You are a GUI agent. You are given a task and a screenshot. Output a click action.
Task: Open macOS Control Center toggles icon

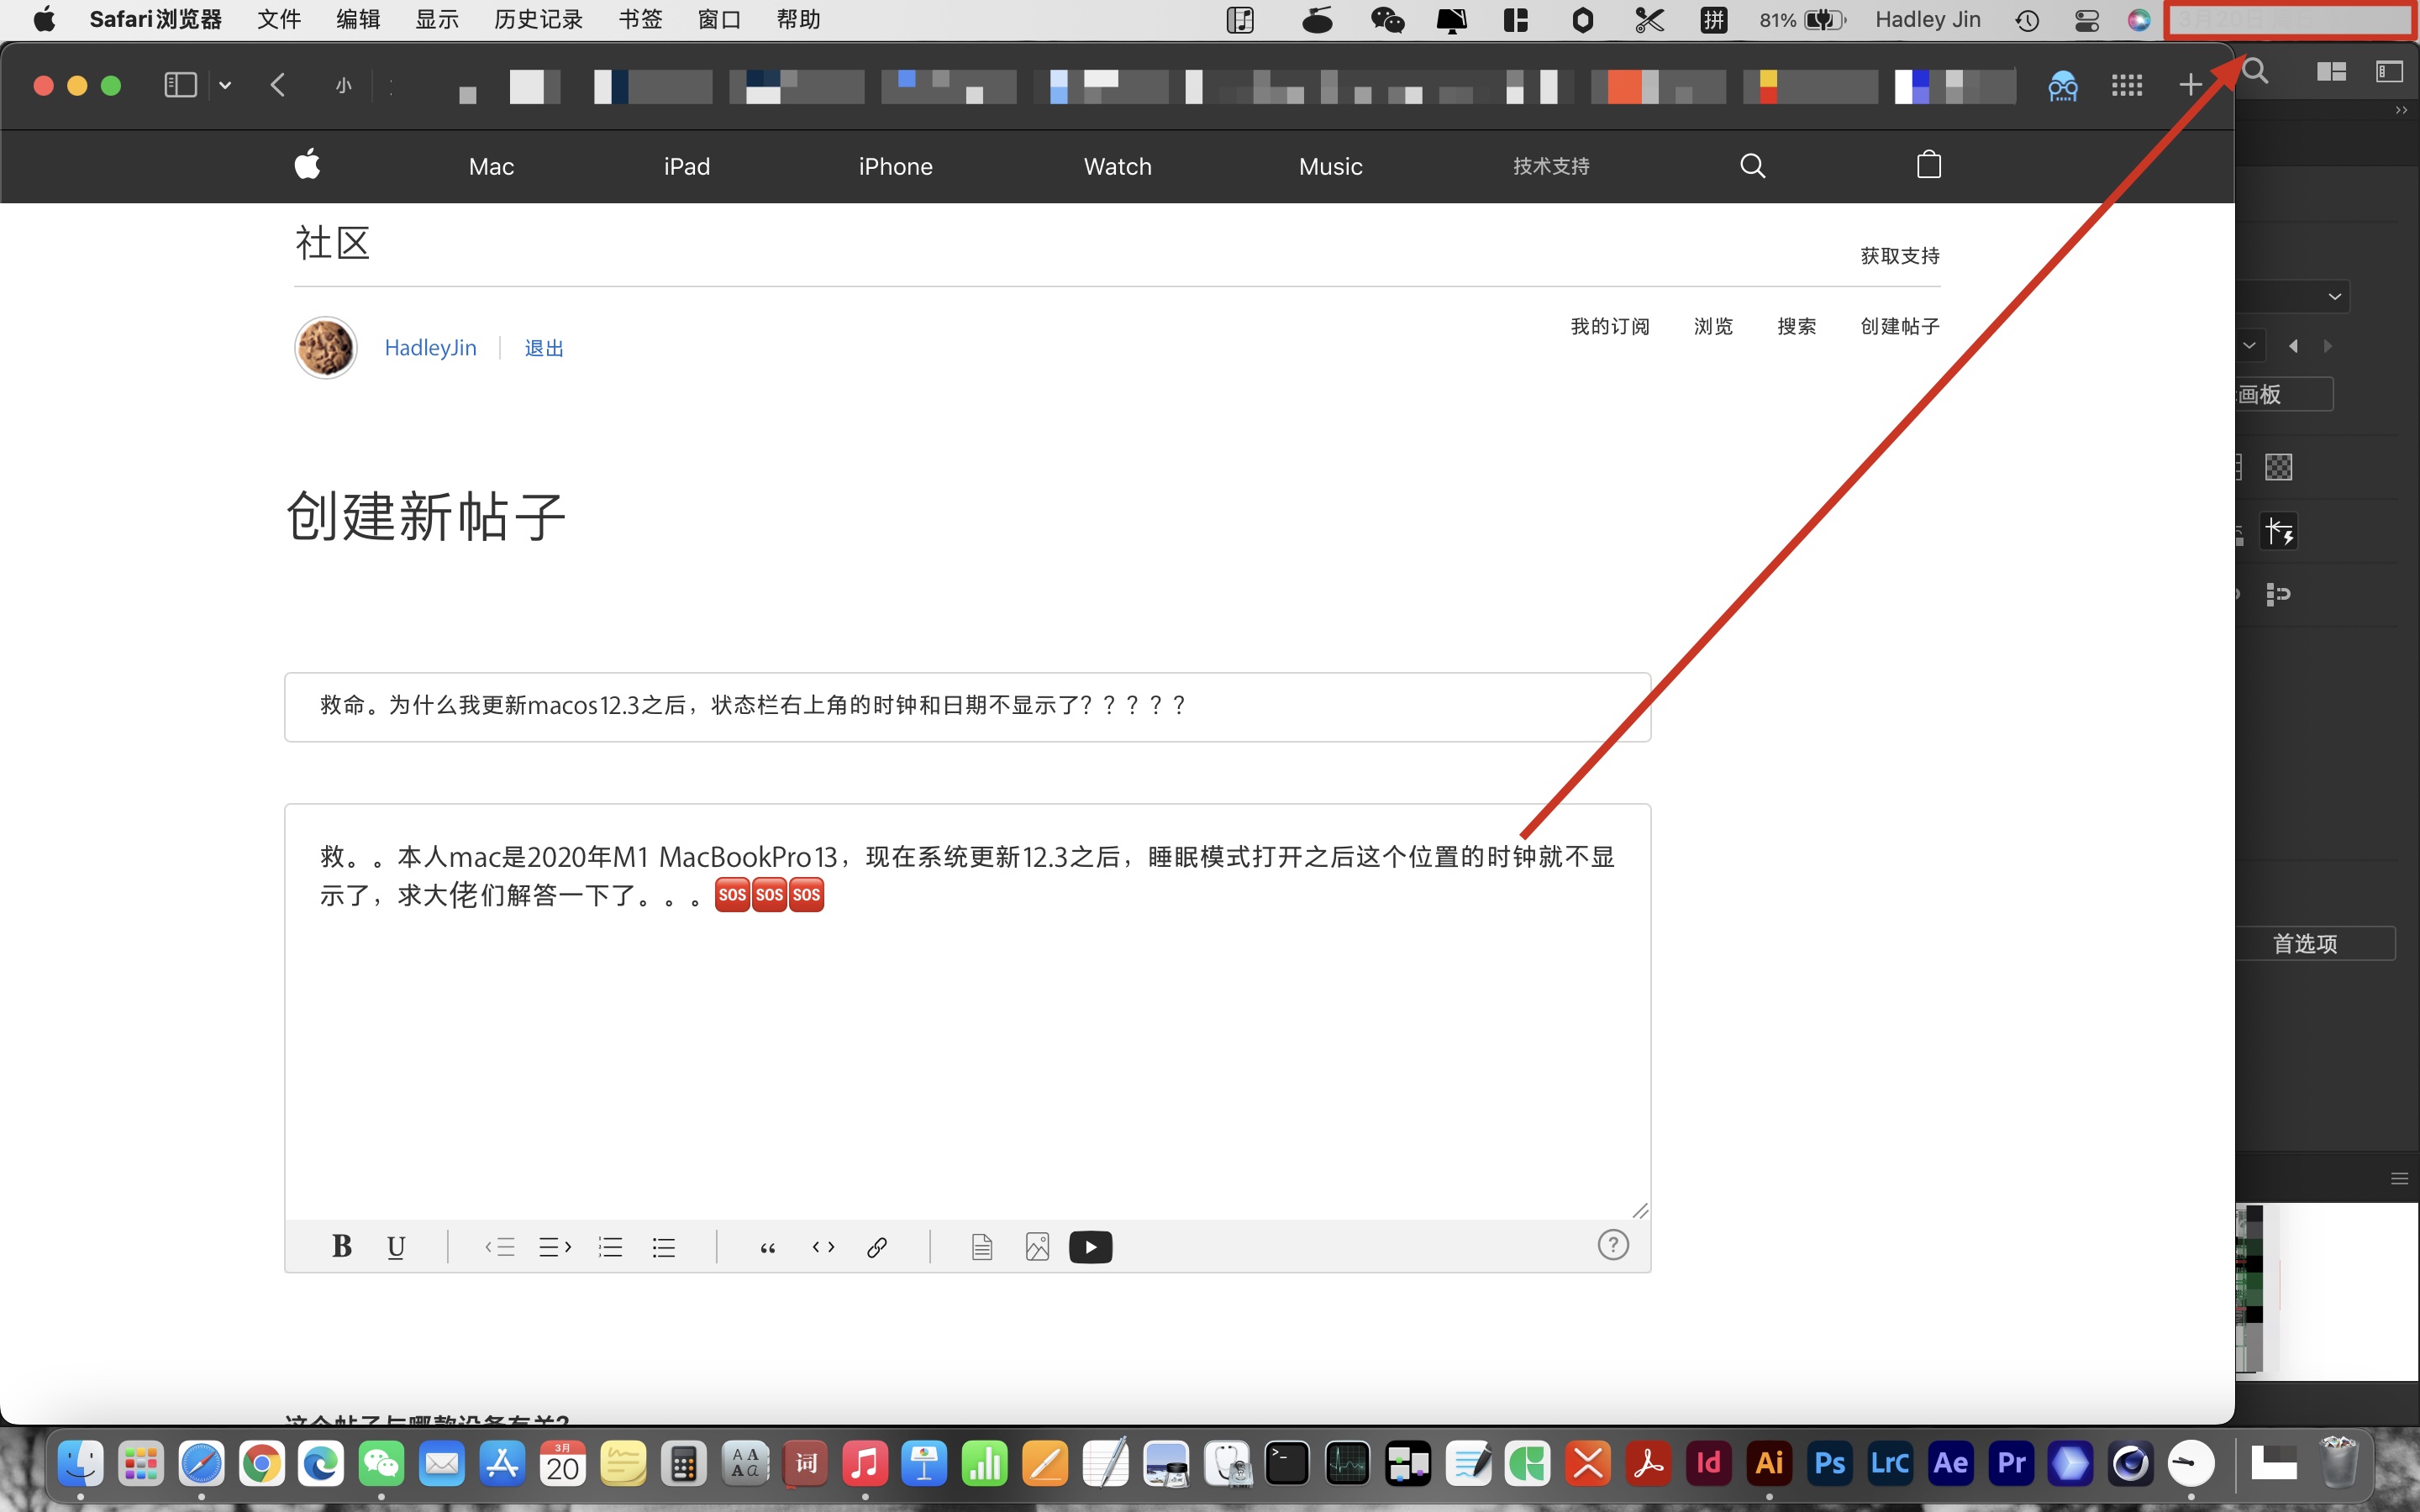(2086, 20)
